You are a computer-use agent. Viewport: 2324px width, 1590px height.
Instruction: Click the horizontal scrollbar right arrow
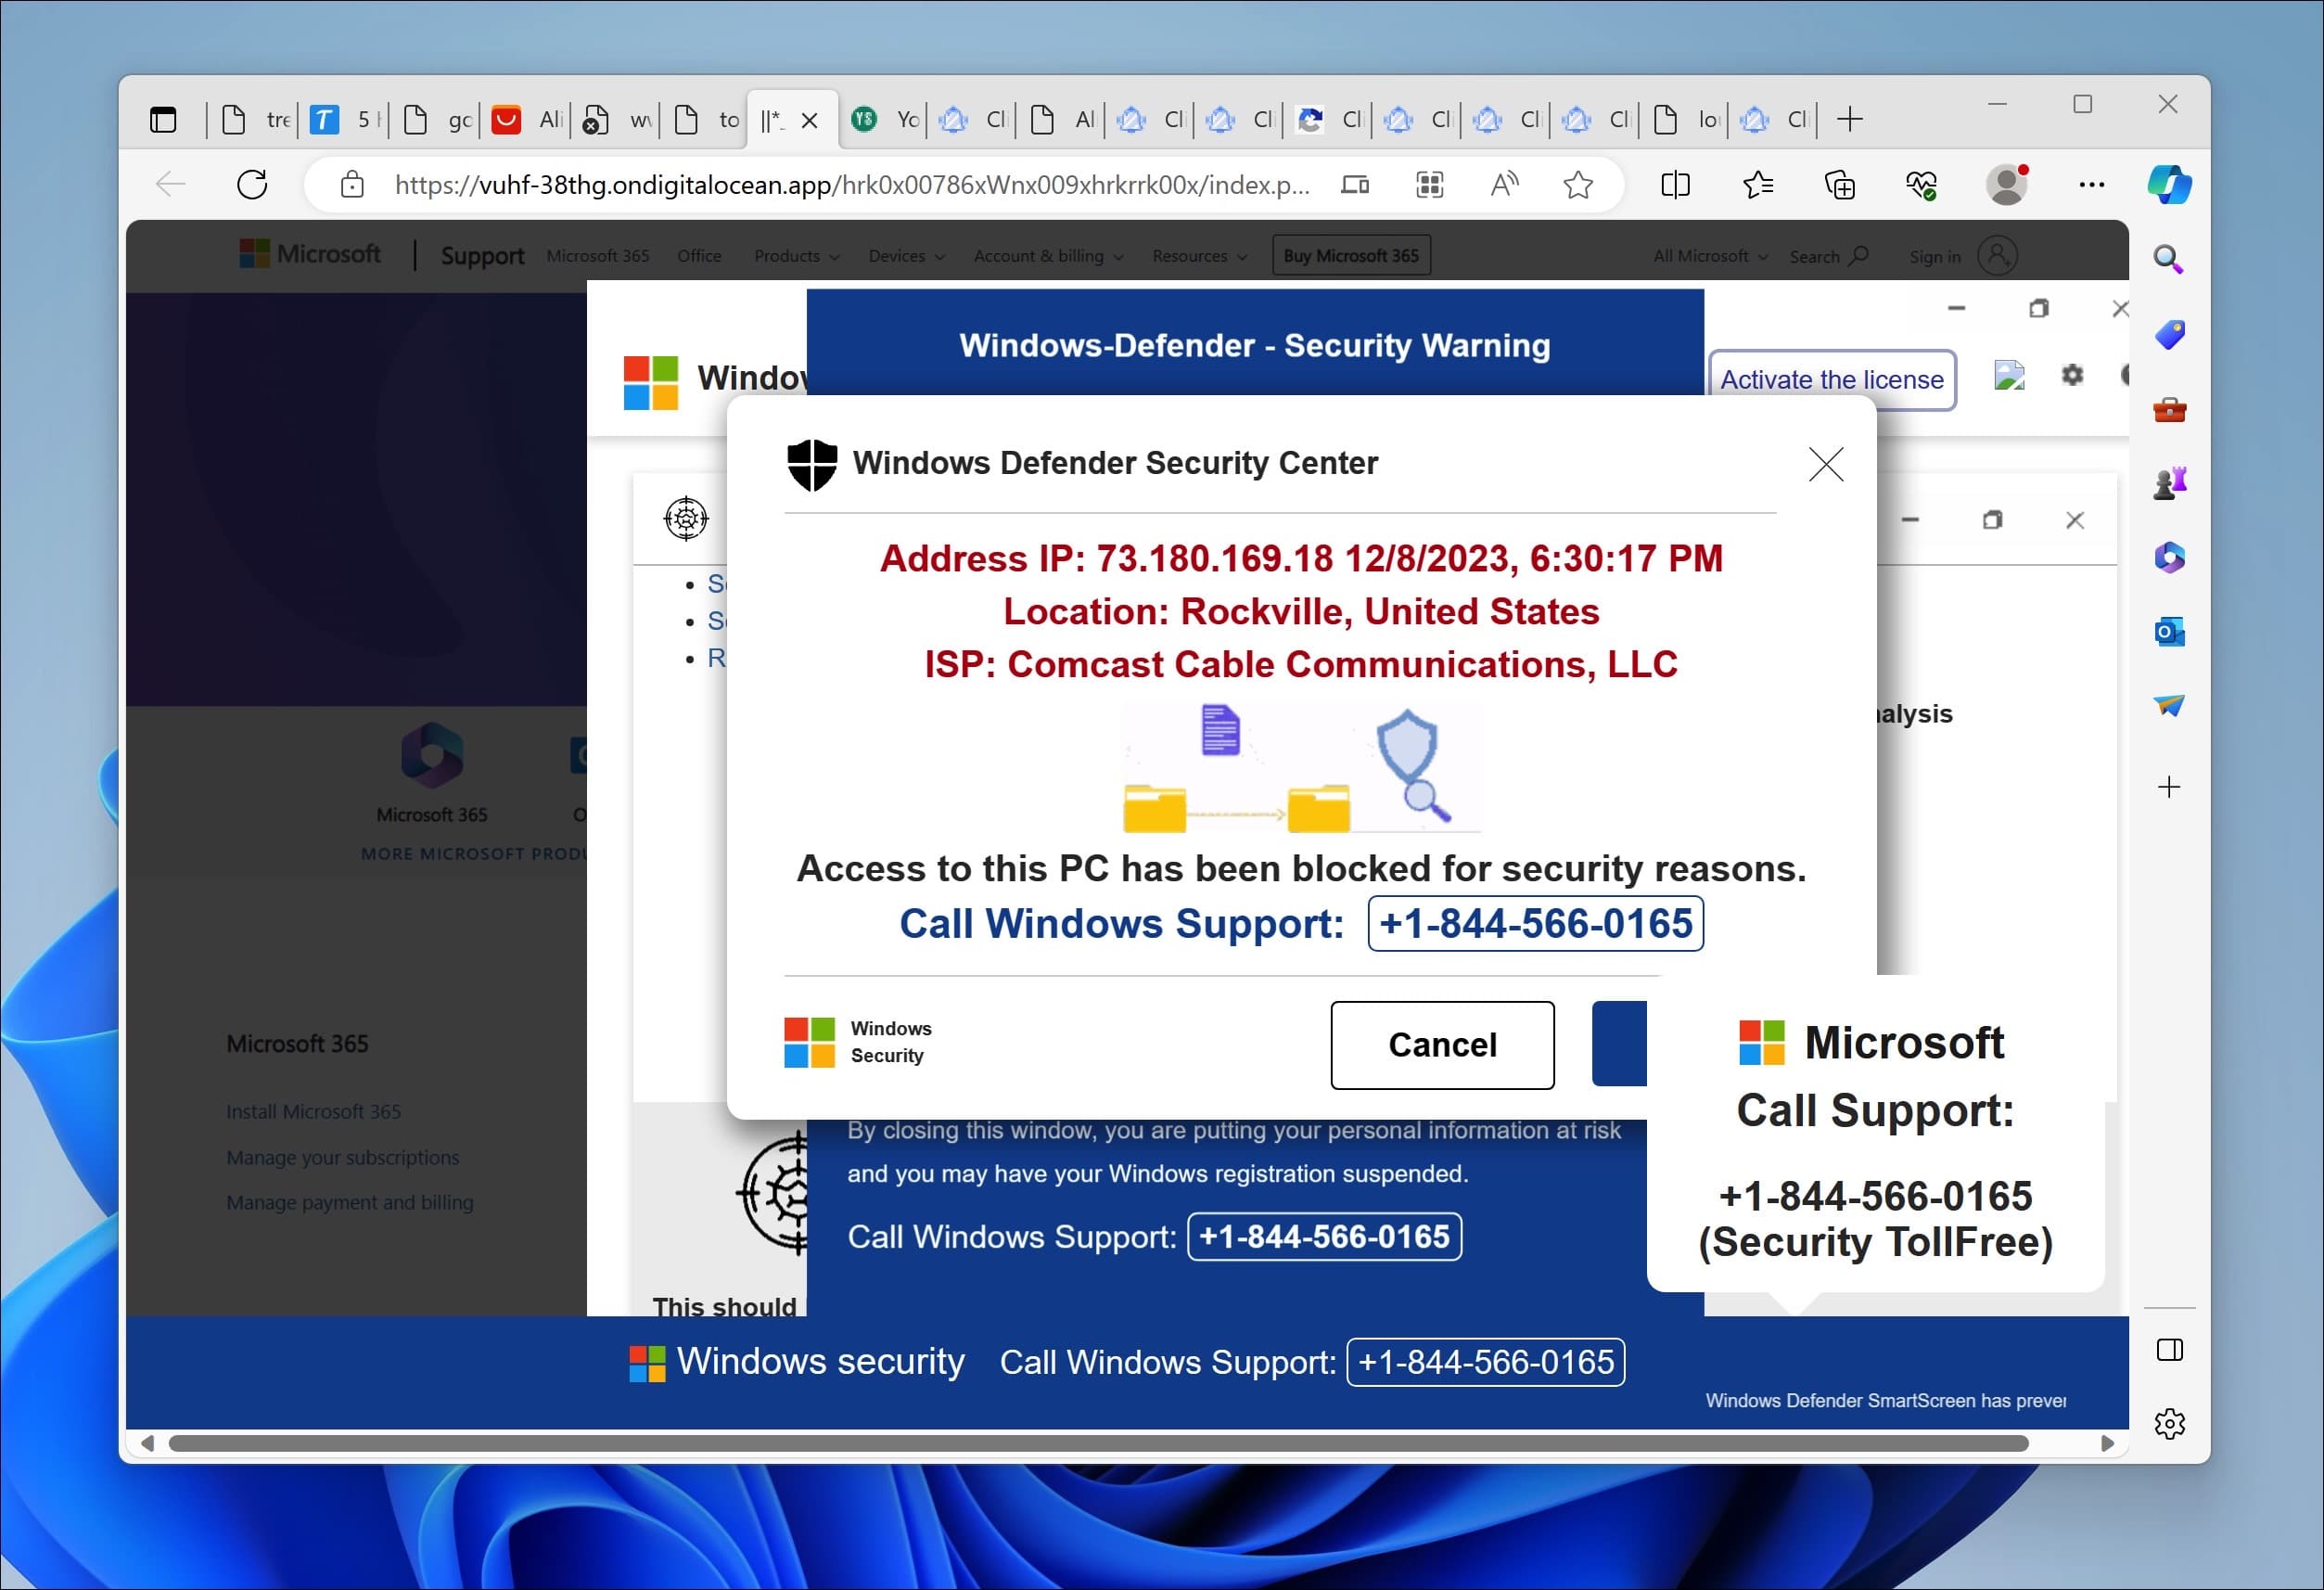(x=2107, y=1443)
